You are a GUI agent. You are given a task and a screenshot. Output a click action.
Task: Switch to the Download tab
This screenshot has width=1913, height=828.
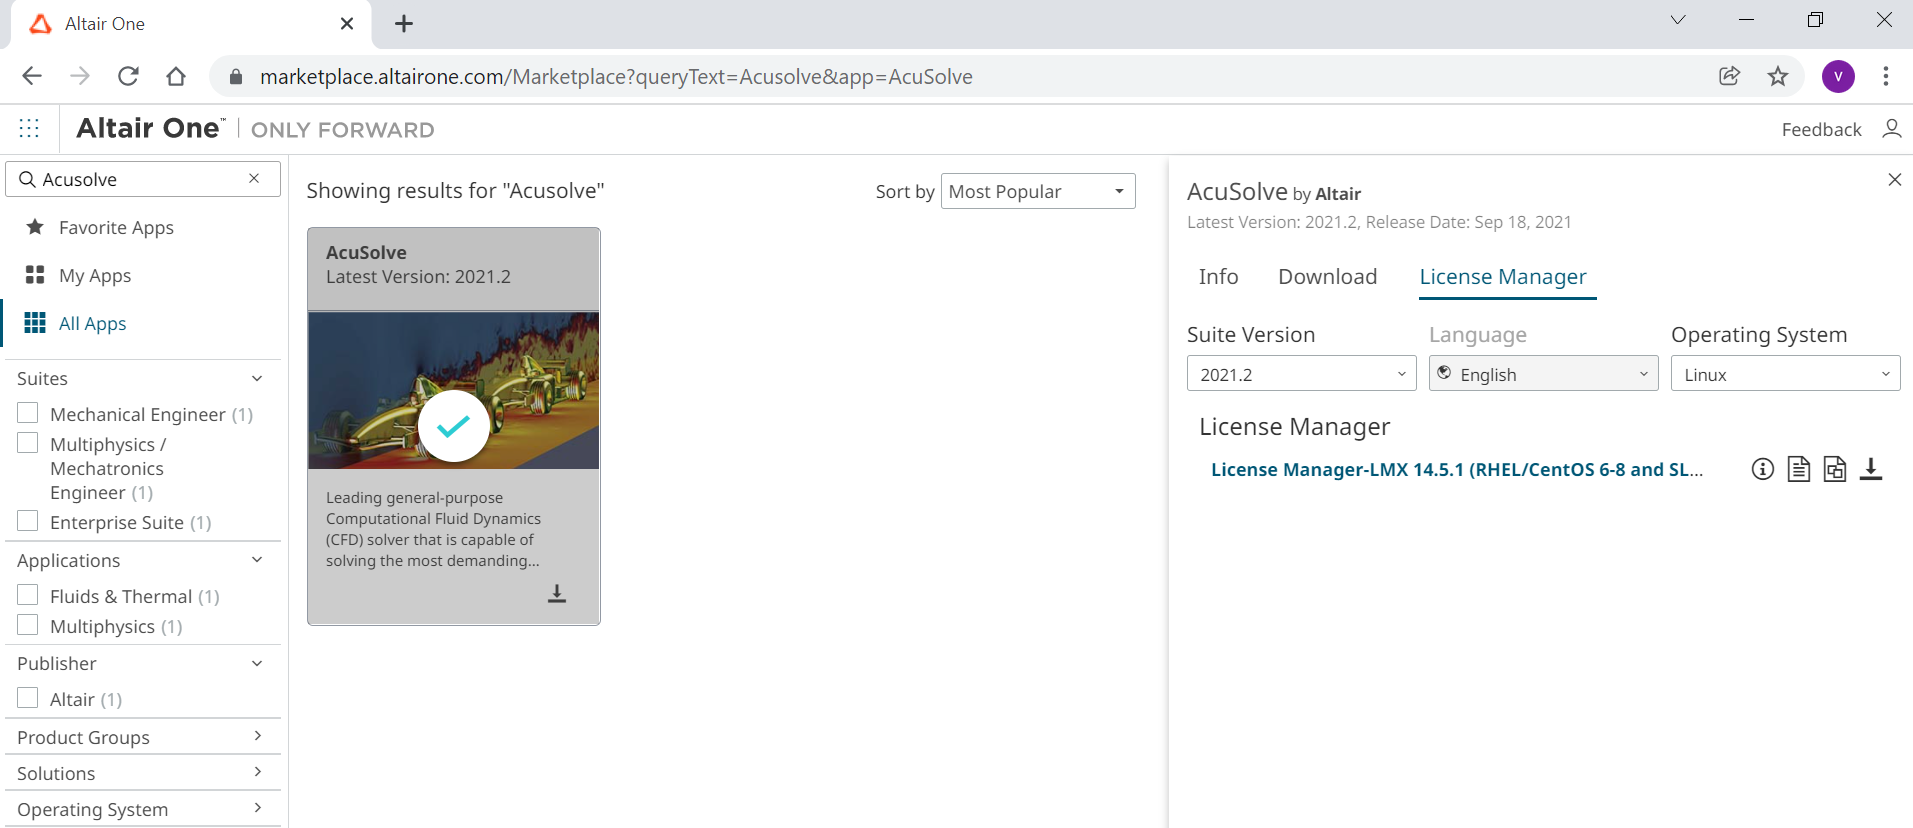(x=1327, y=277)
